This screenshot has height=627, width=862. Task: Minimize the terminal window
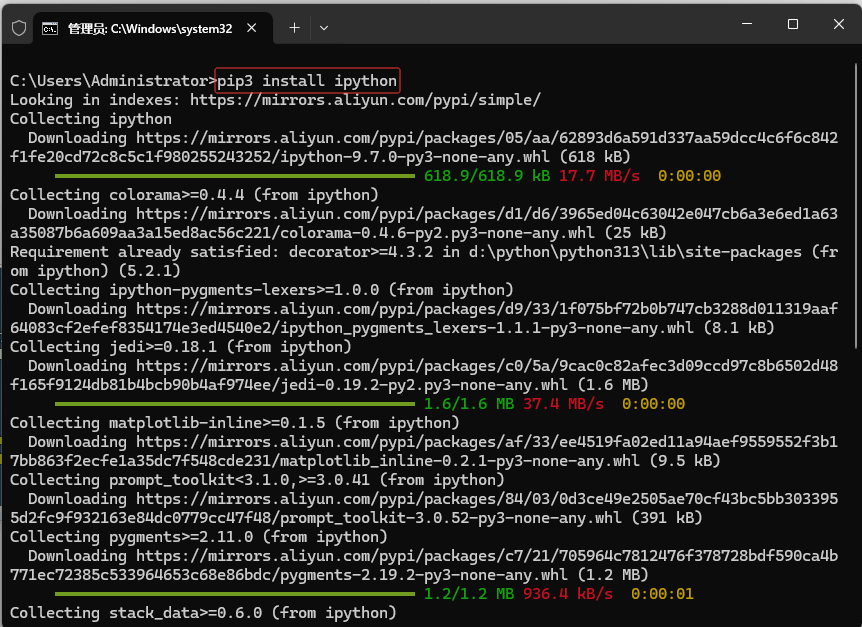tap(747, 24)
